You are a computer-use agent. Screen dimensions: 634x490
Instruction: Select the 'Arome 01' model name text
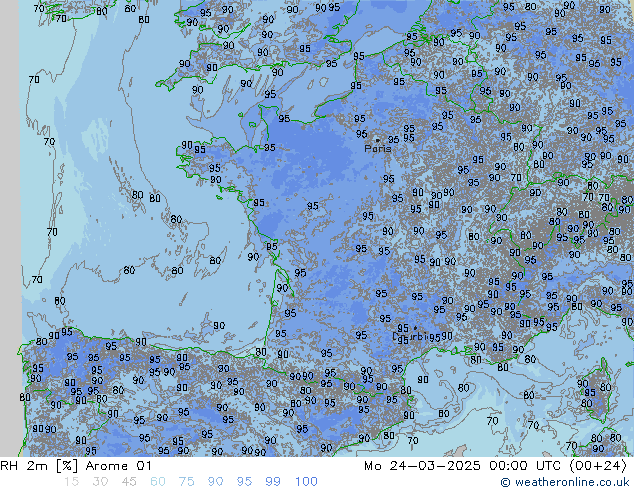click(x=118, y=466)
